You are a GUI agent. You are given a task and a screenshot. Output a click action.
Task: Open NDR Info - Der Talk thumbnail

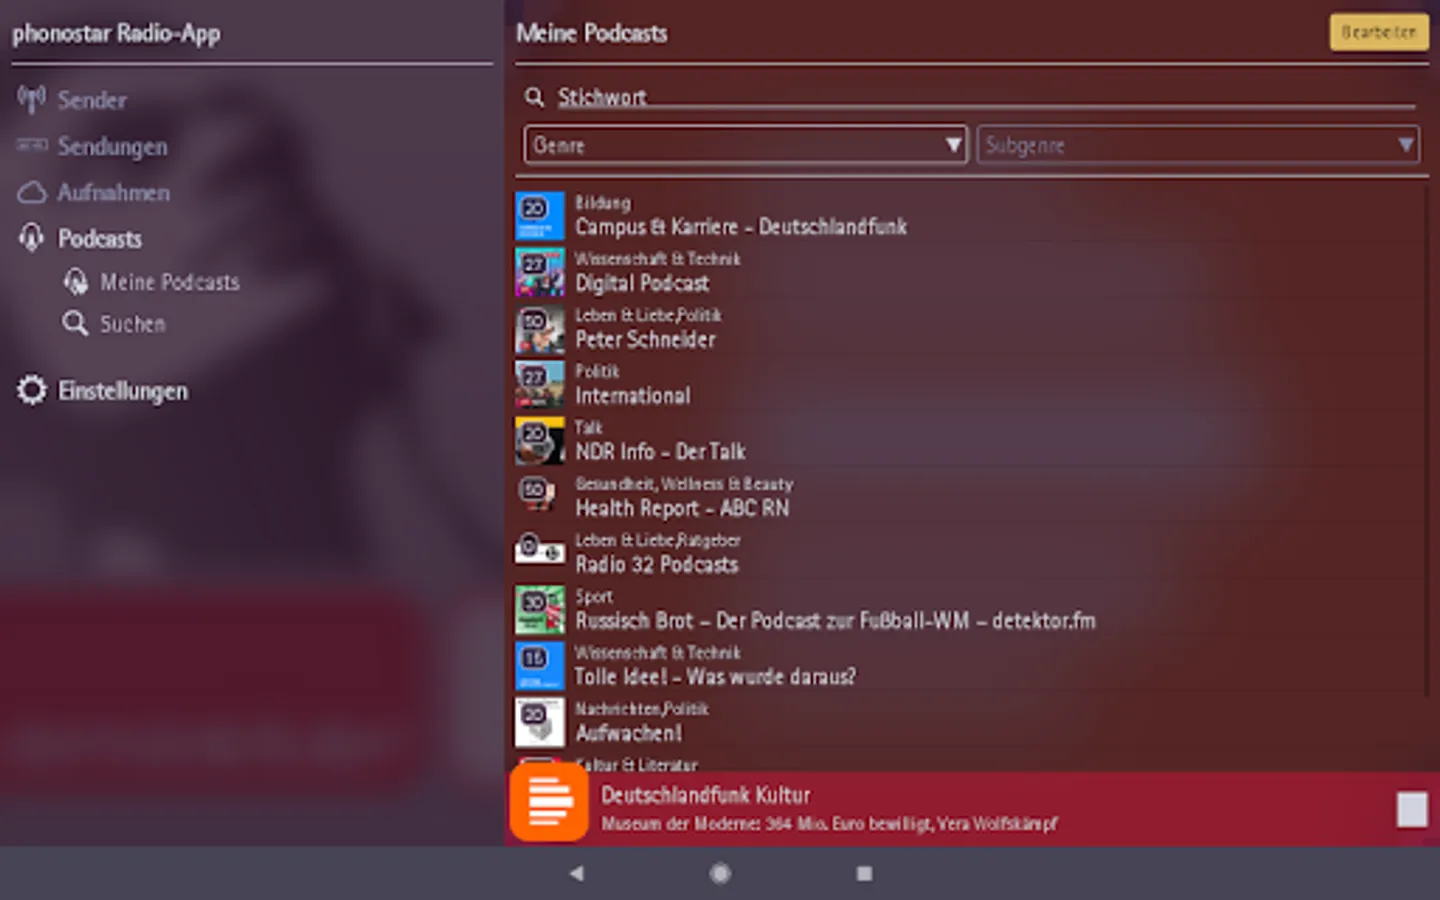(x=540, y=441)
